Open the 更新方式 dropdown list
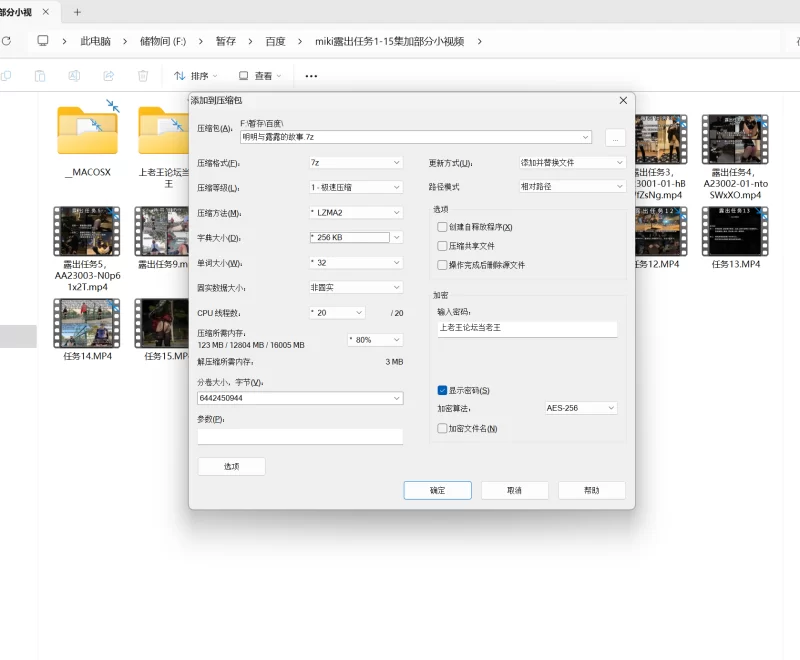This screenshot has width=800, height=660. (572, 162)
